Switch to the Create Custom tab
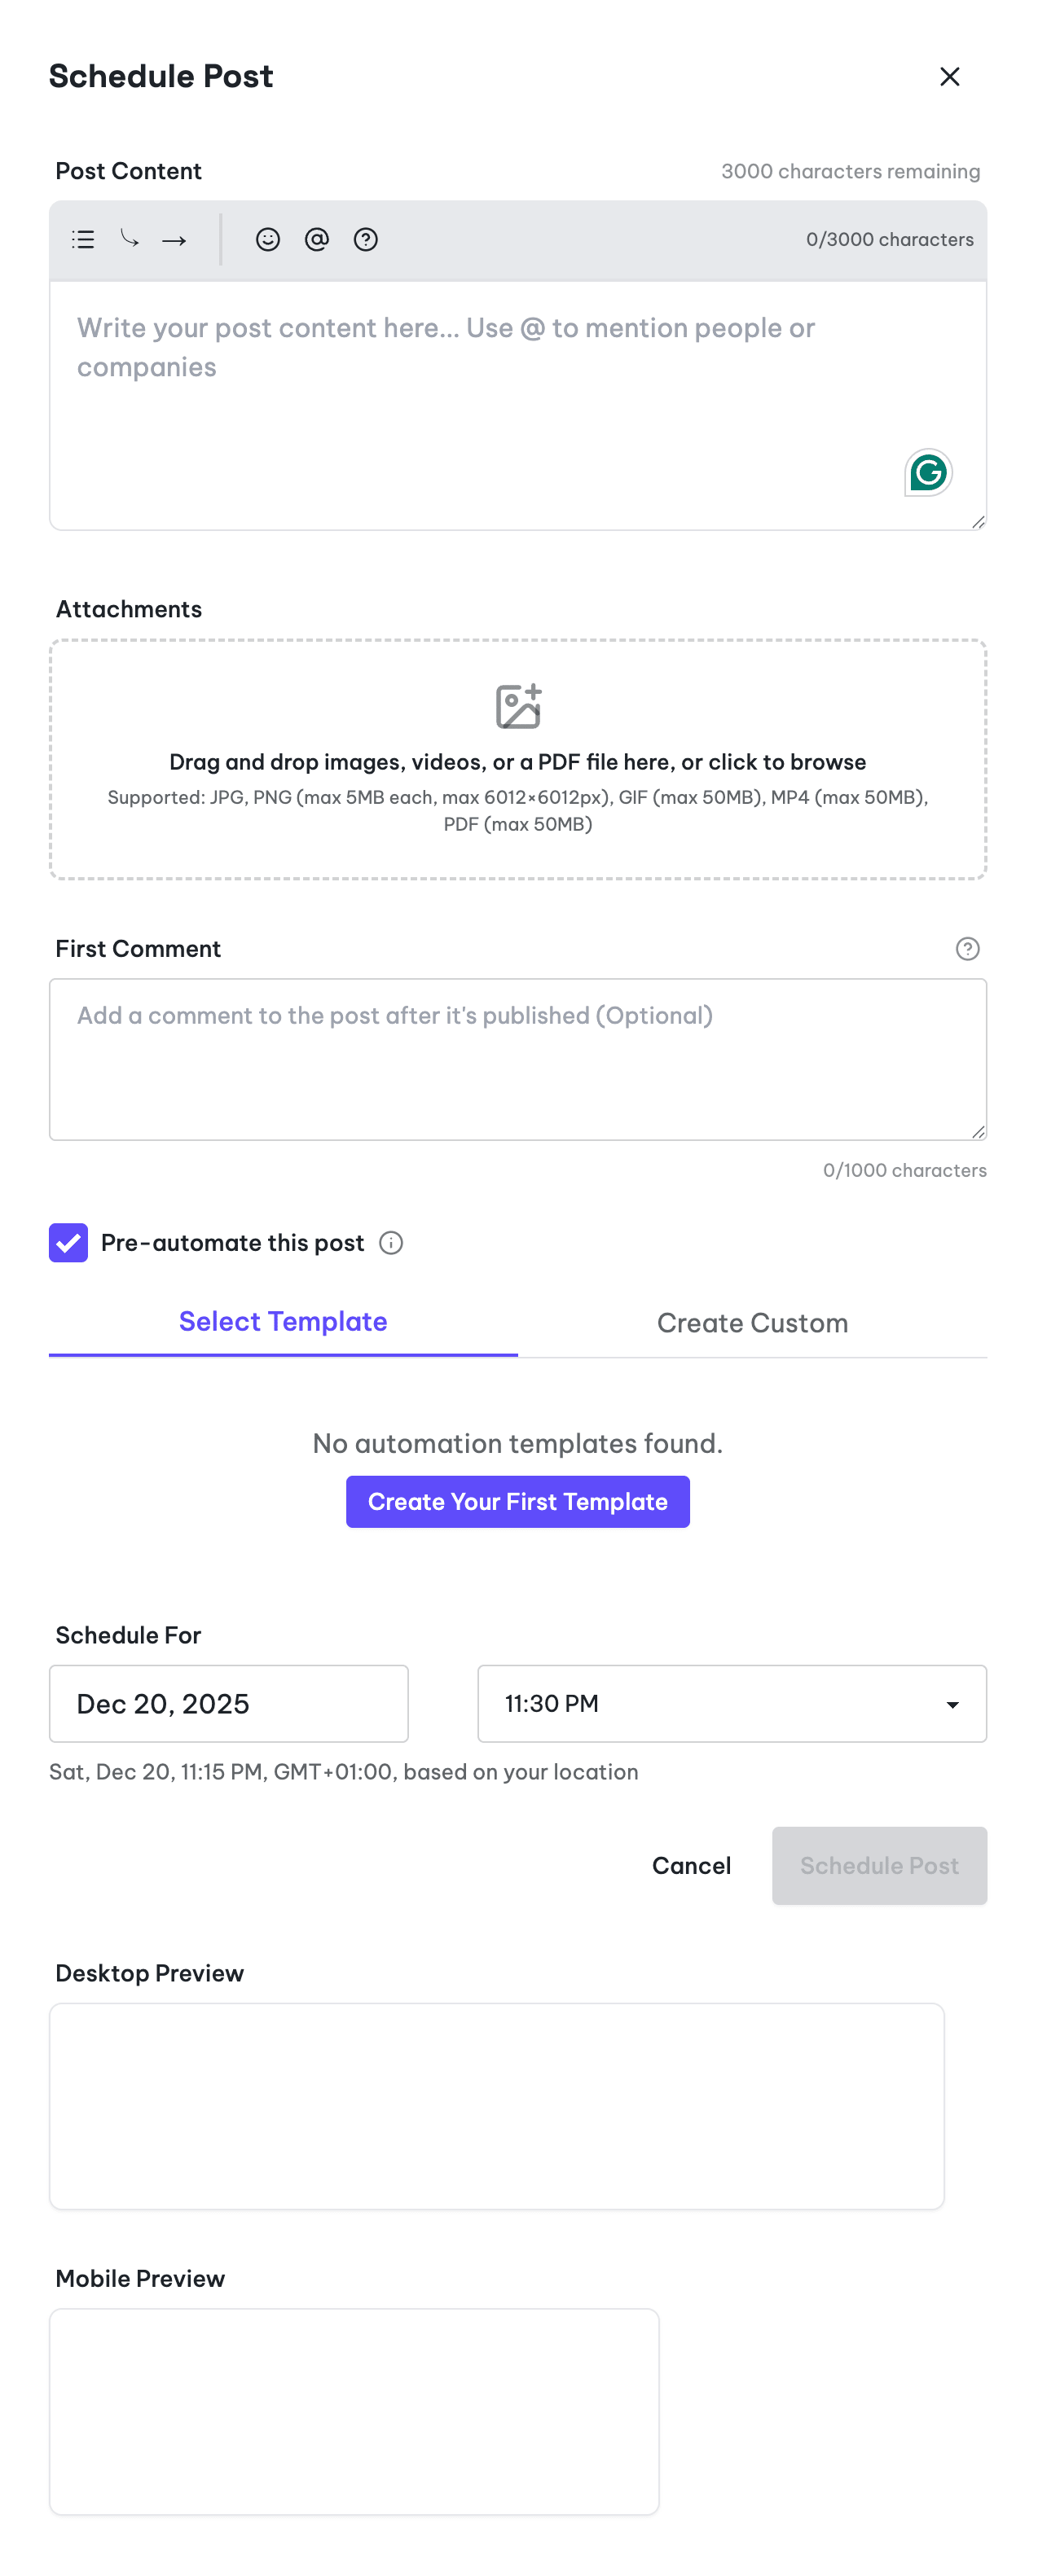Screen dimensions: 1038x2576 pos(752,1322)
